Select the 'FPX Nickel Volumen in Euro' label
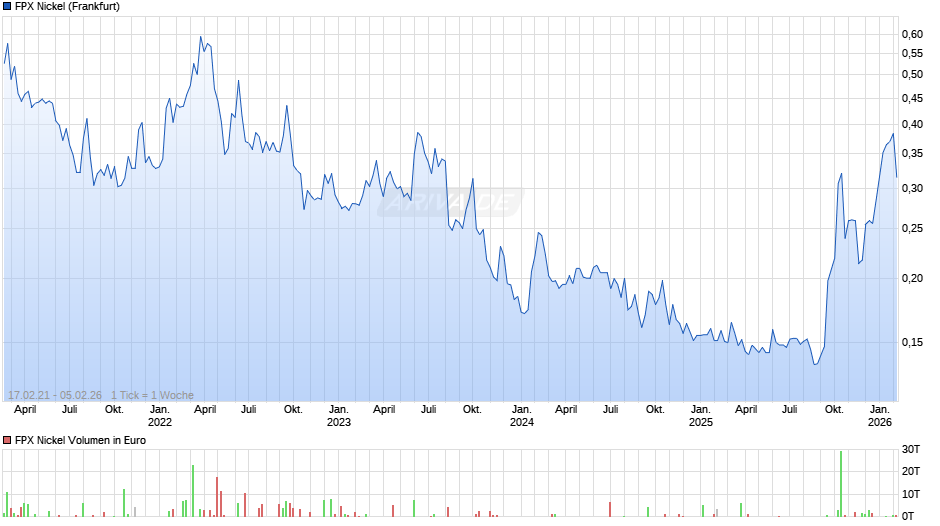Image resolution: width=940 pixels, height=526 pixels. click(x=80, y=440)
